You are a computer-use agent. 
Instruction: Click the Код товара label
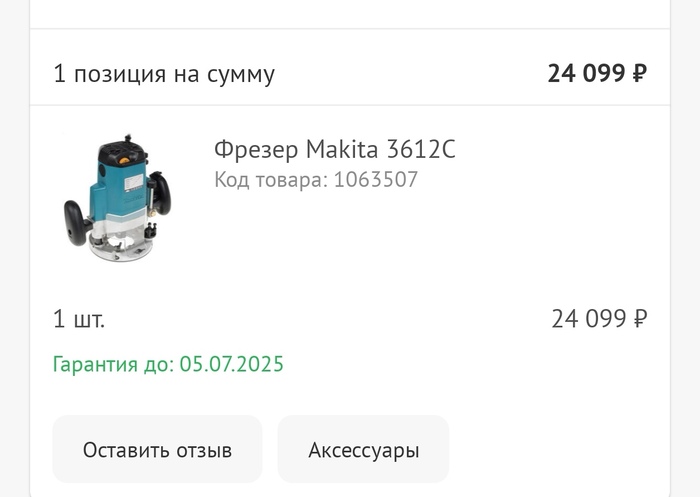coord(270,181)
